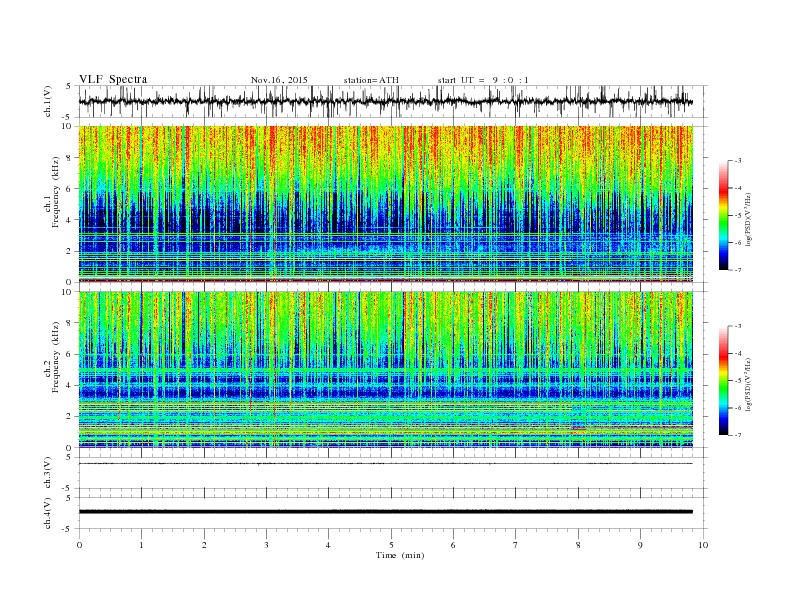The width and height of the screenshot is (792, 612).
Task: Click the ch.1 waveform trace panel
Action: [x=393, y=101]
